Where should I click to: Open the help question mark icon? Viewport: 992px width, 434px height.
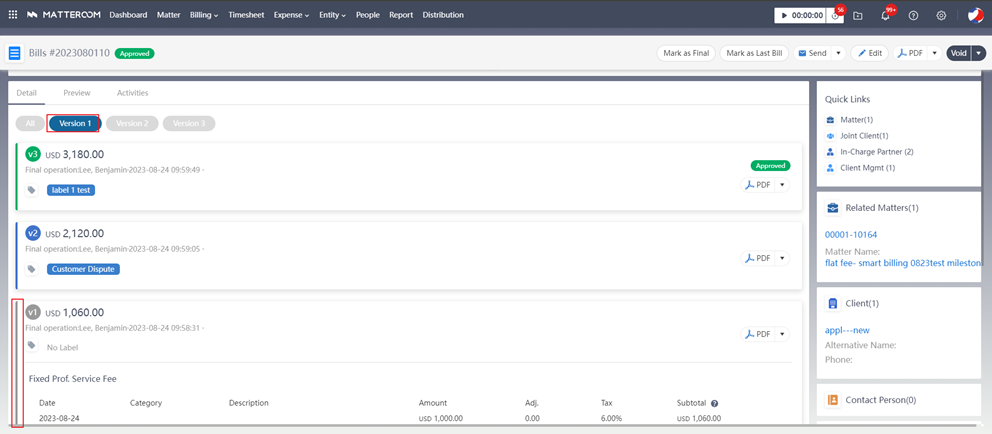point(913,16)
